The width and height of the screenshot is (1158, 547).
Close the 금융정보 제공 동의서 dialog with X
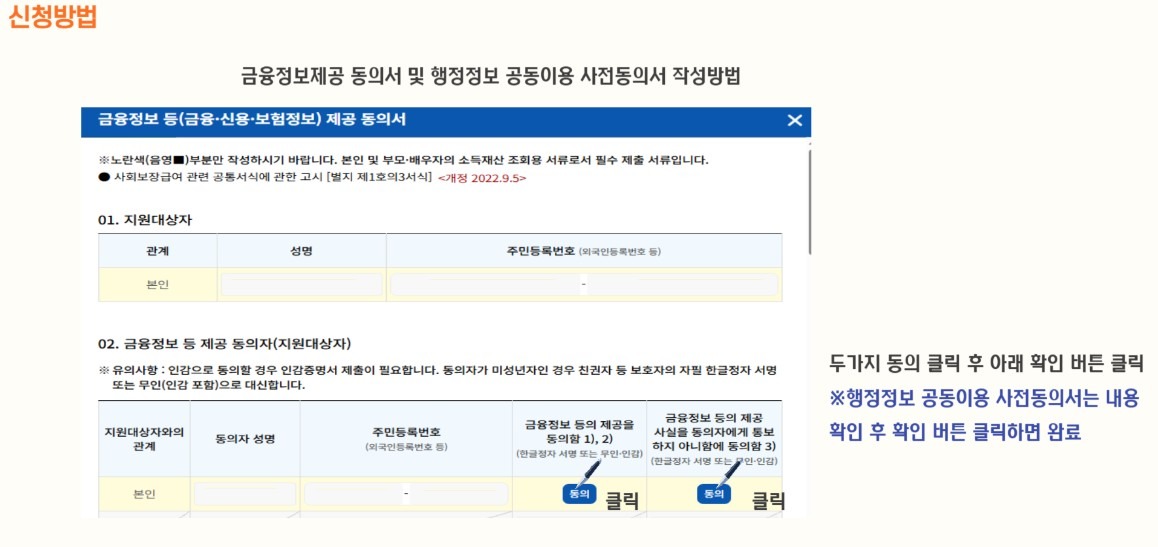(794, 120)
